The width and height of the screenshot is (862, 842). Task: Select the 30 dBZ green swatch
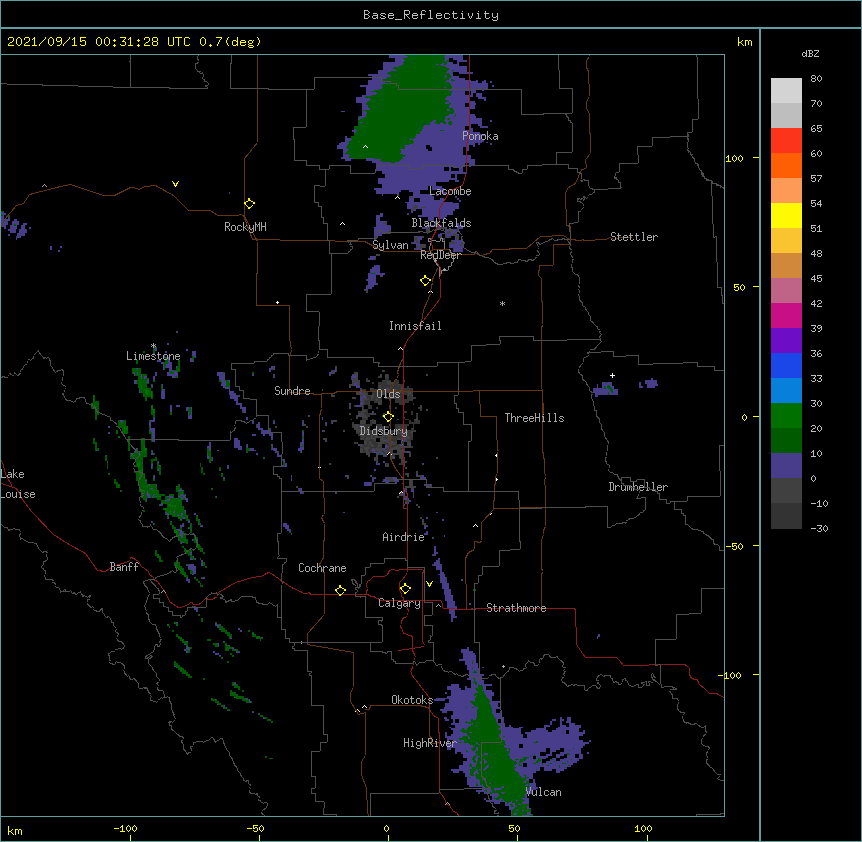coord(786,416)
